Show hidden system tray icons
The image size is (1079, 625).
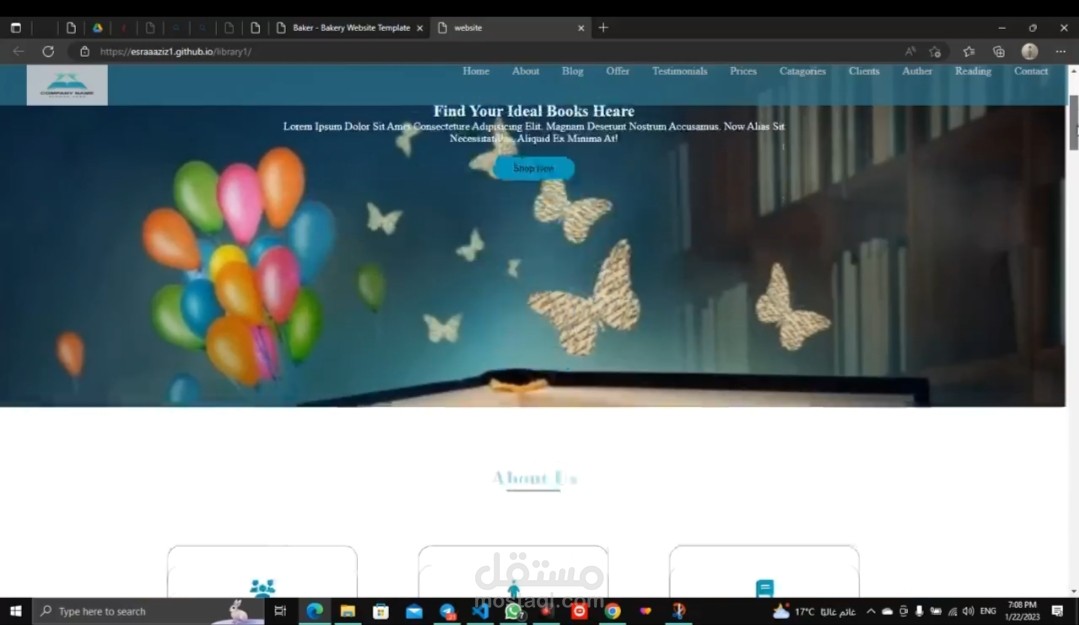coord(870,611)
